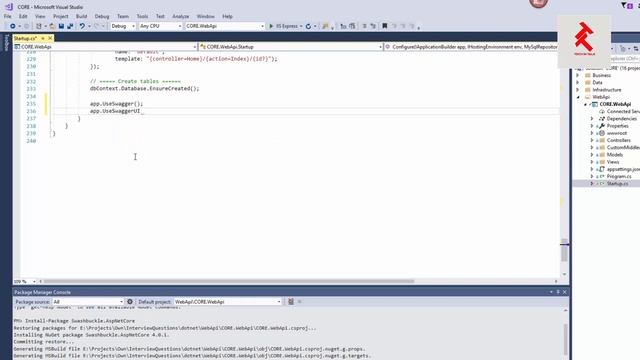Open the CORE.WebApi startup project dropdown
The height and width of the screenshot is (360, 640).
(x=225, y=26)
